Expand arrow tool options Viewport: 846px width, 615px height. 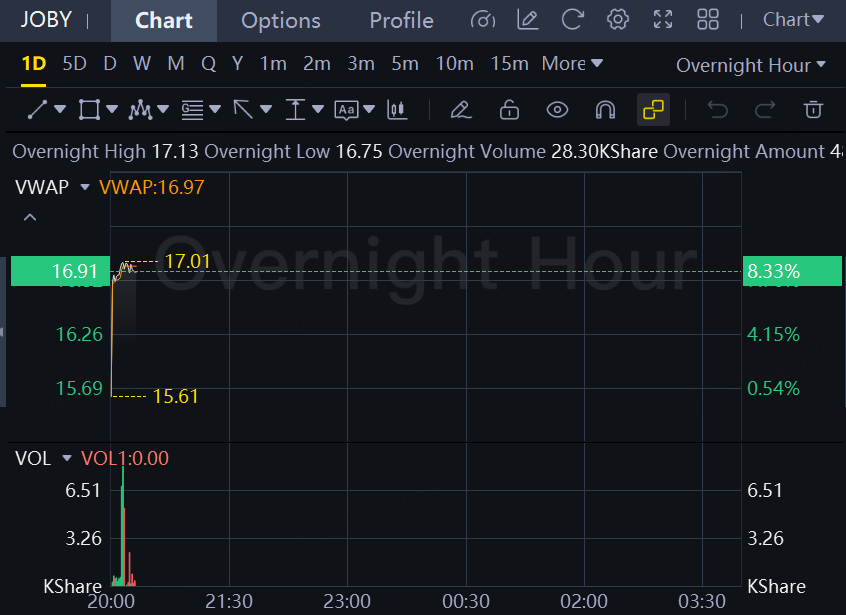pyautogui.click(x=266, y=110)
